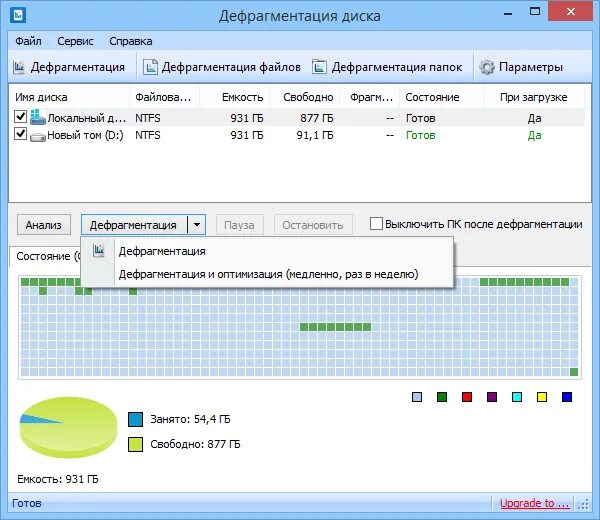This screenshot has height=520, width=600.
Task: Click the Новый том (D:) drive icon
Action: (38, 137)
